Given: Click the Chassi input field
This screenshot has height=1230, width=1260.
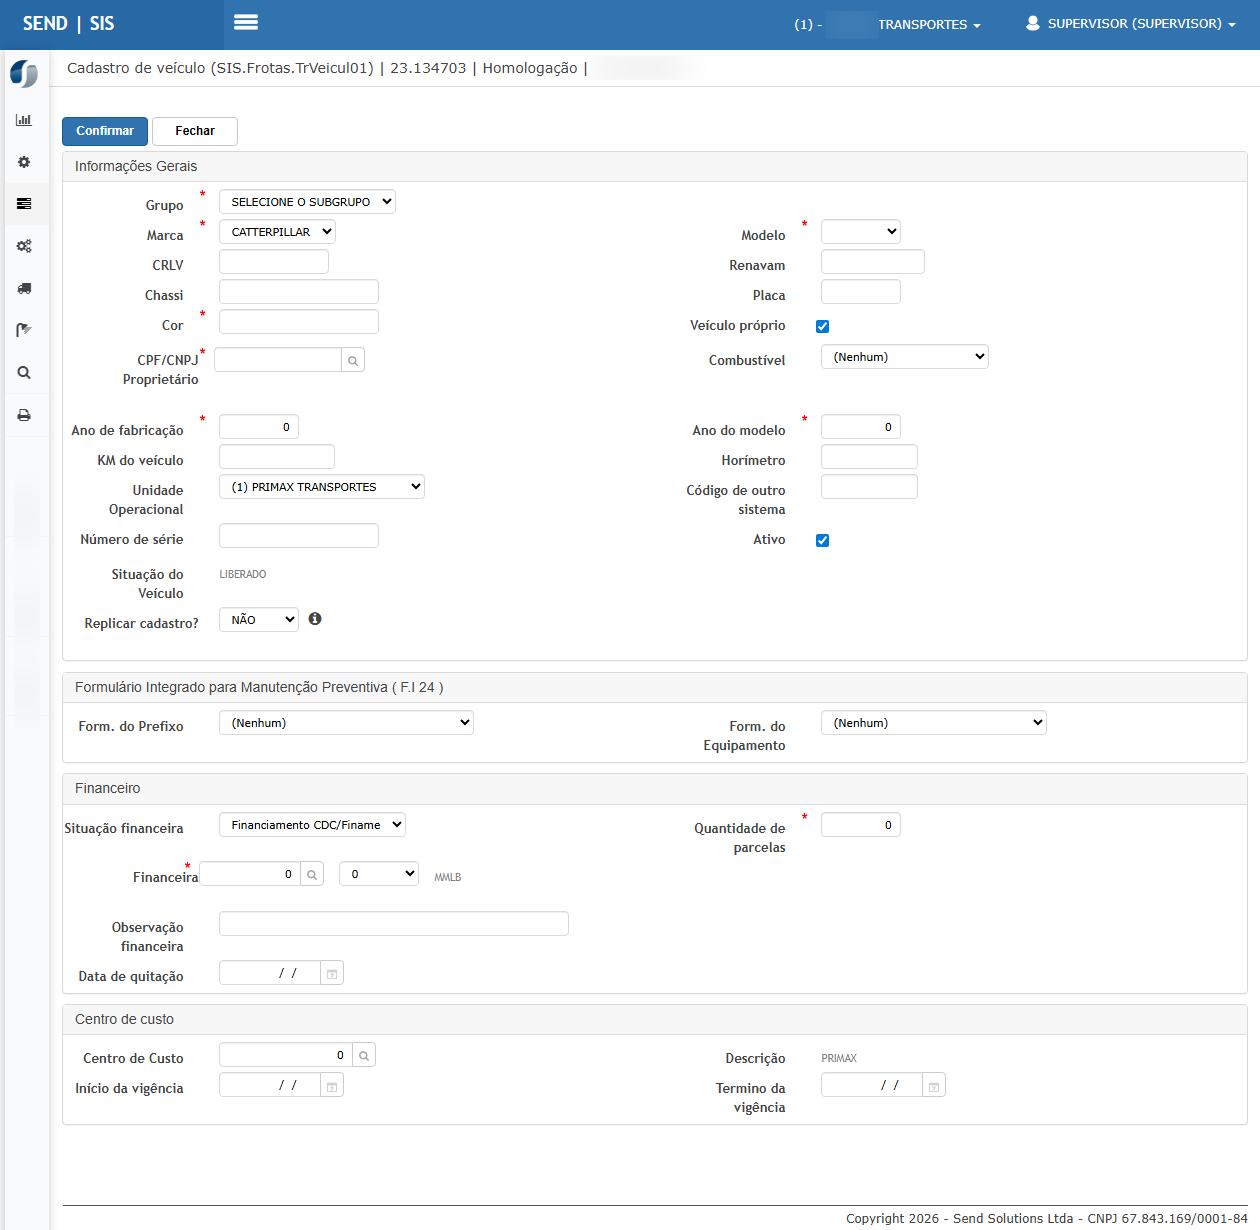Looking at the screenshot, I should coord(299,292).
